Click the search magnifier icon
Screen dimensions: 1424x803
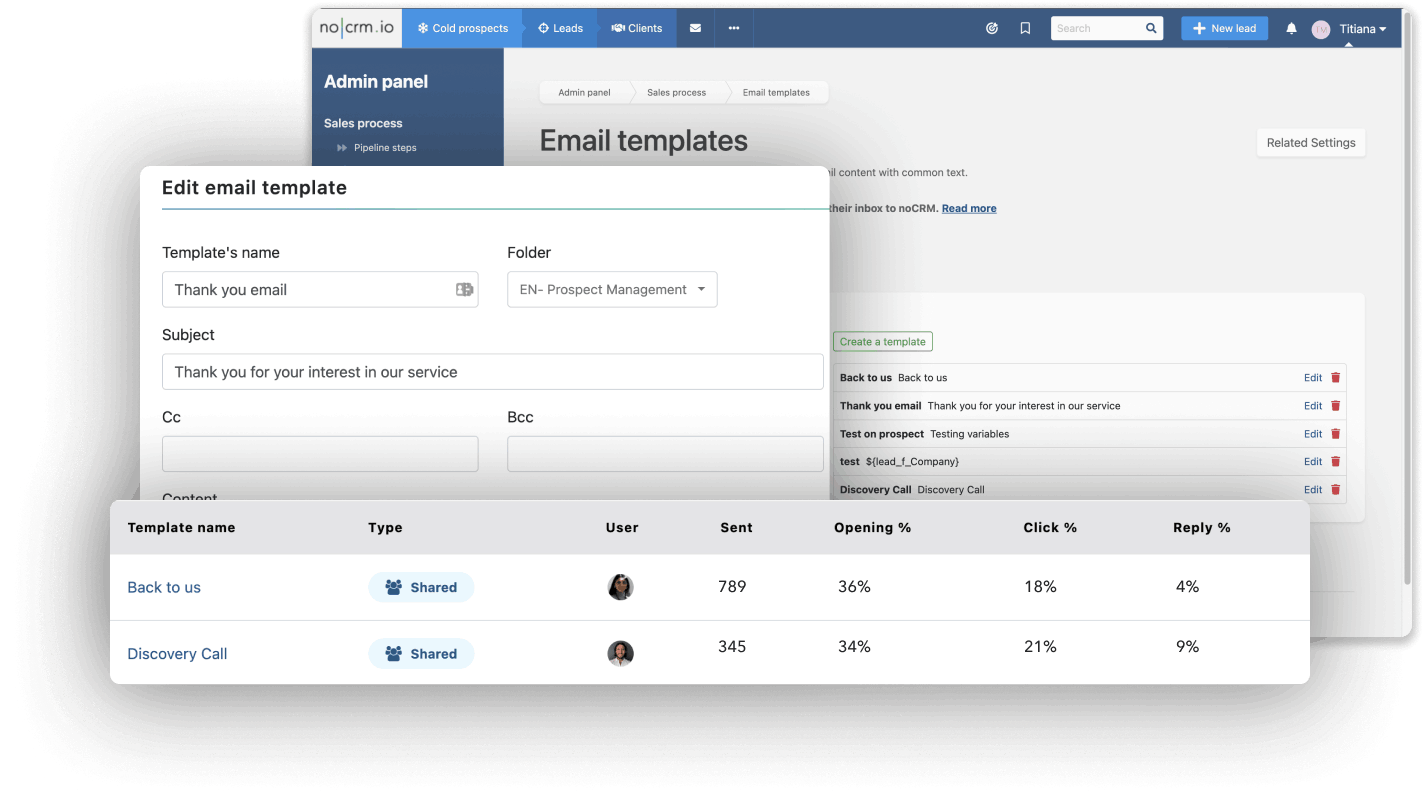click(1151, 28)
